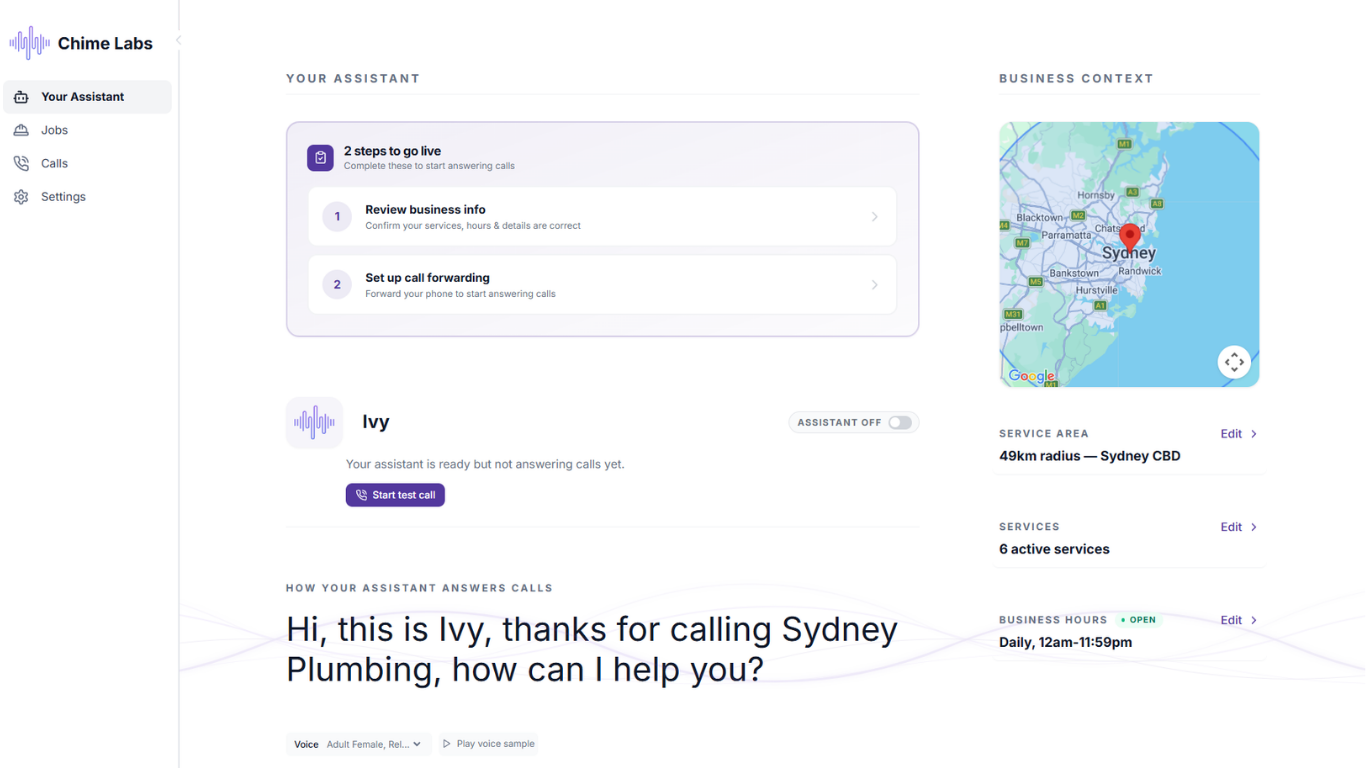Screen dimensions: 1366x768
Task: Click the map pan control icon
Action: coord(1234,362)
